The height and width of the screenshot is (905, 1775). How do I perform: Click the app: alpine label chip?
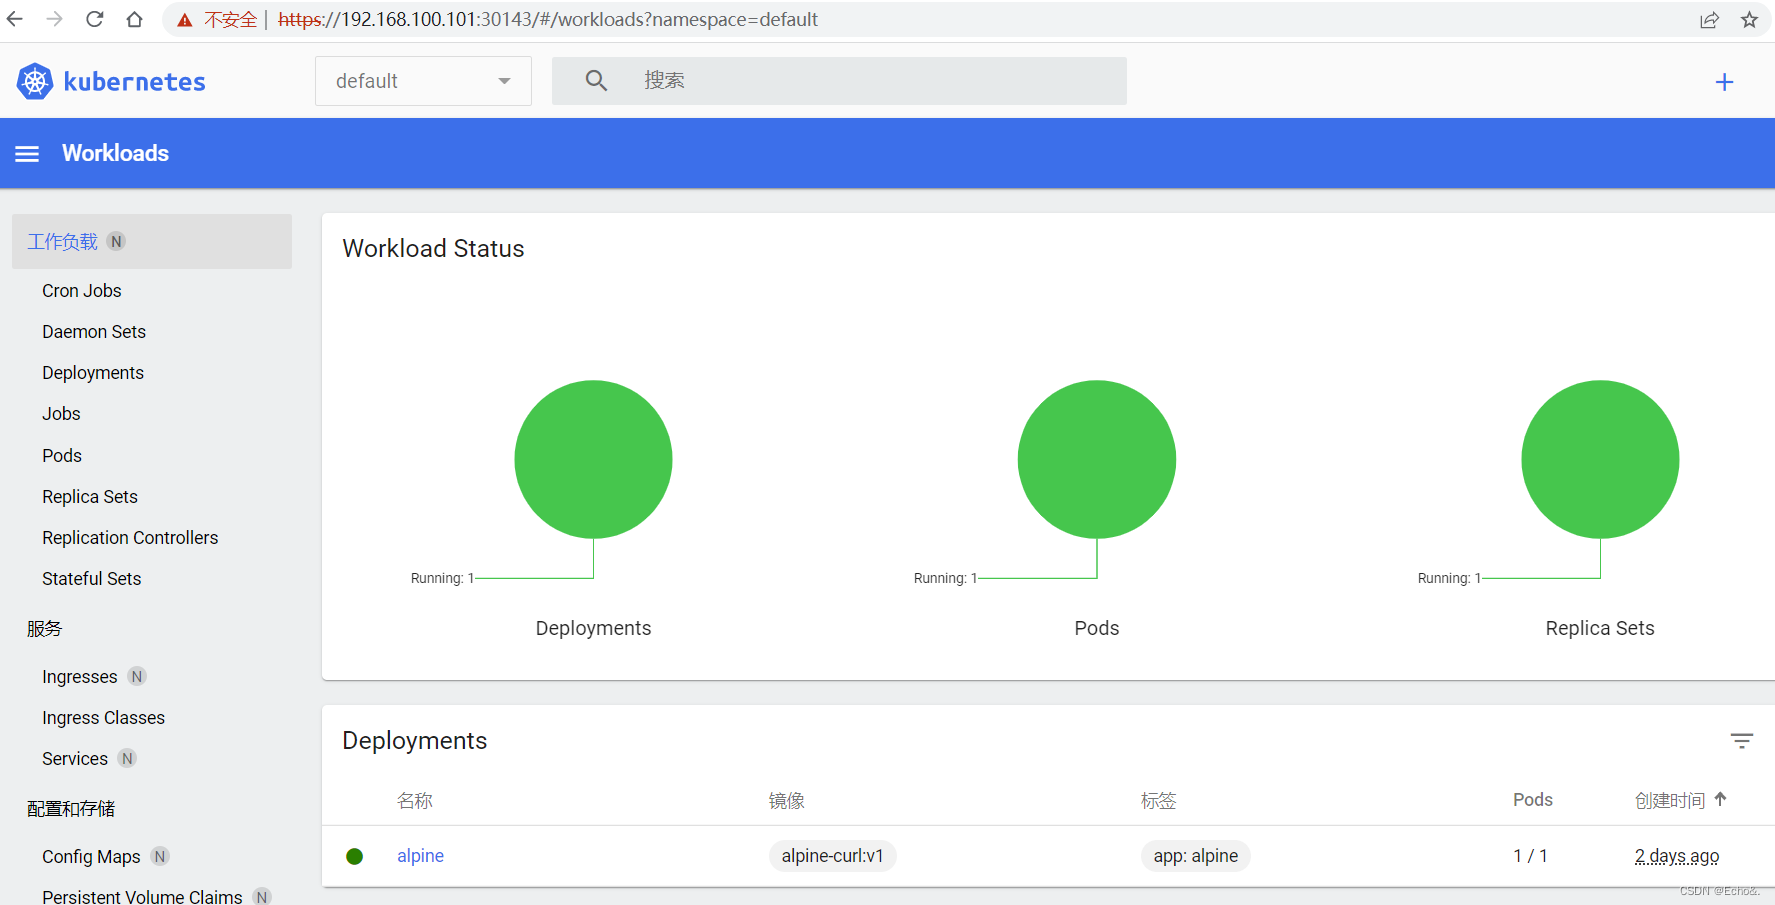pos(1196,856)
